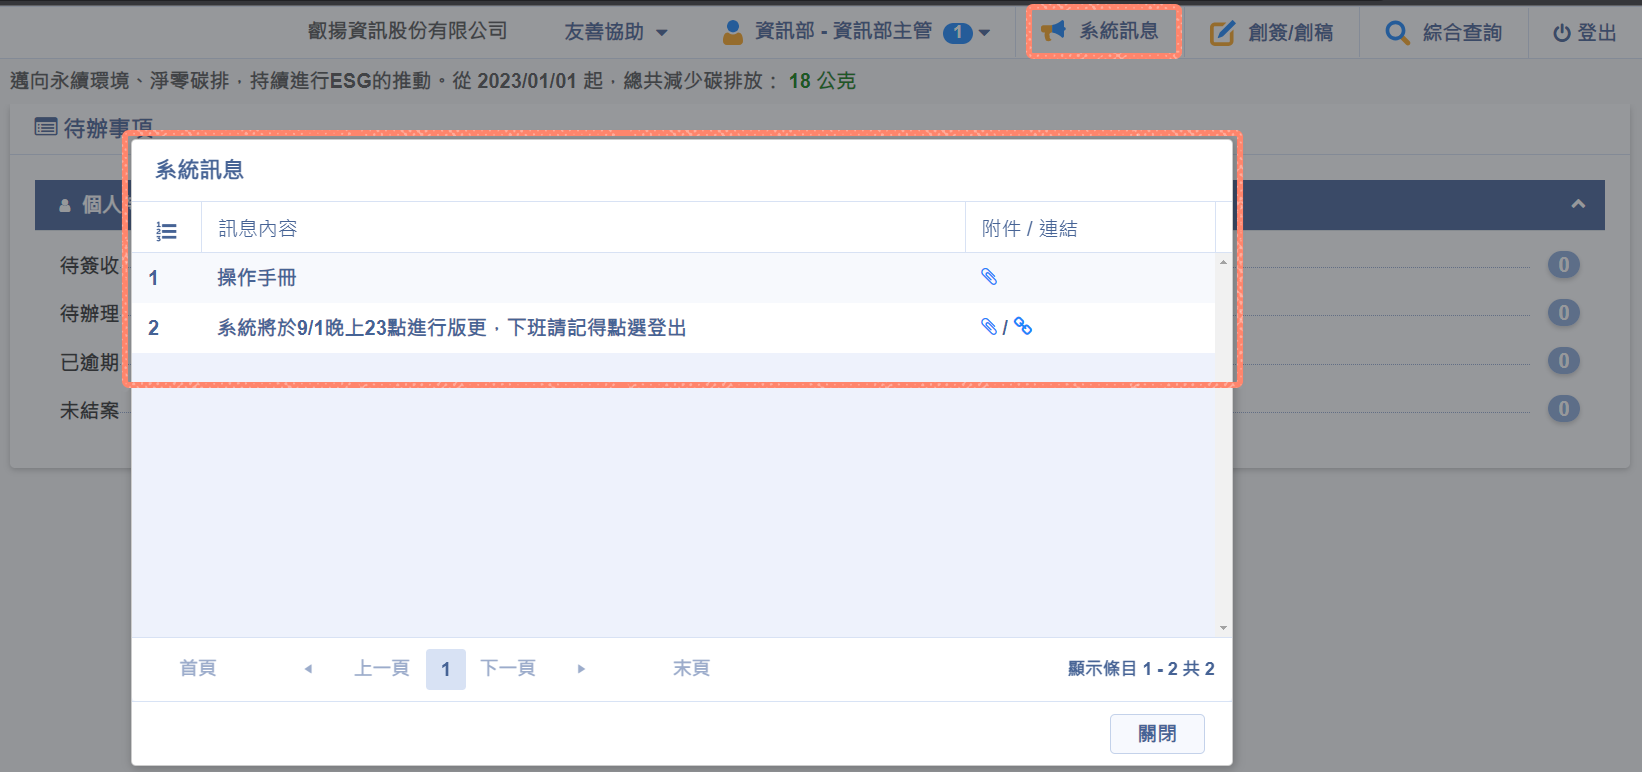Open the chain link icon in message row 2
The width and height of the screenshot is (1642, 772).
(x=1023, y=326)
